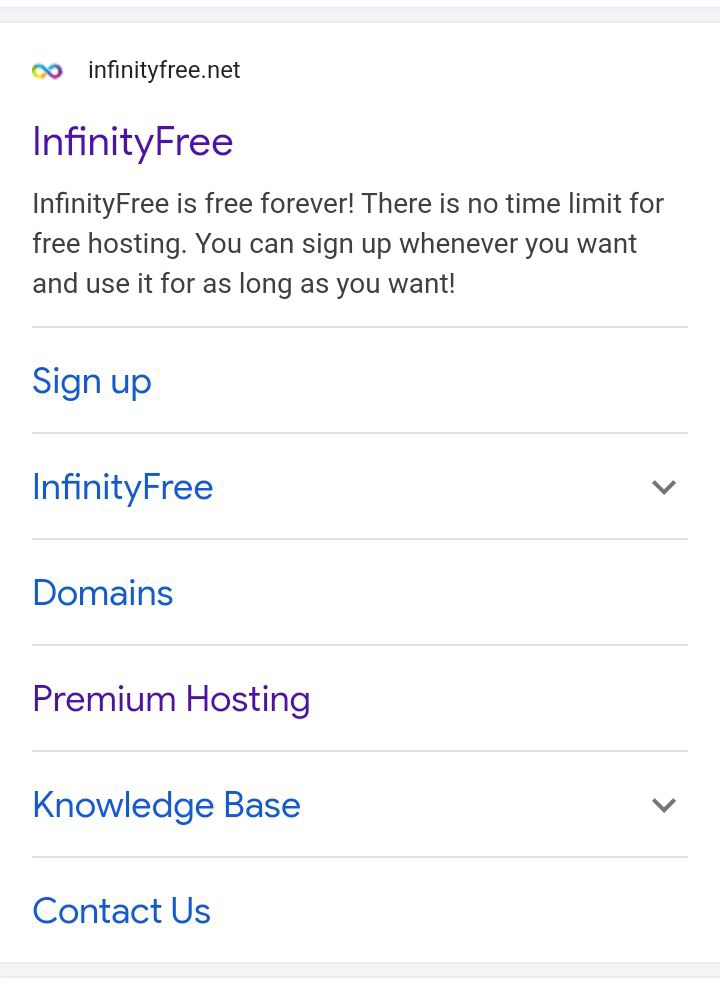
Task: Click the word "Base" in Knowledge Base
Action: pos(261,805)
